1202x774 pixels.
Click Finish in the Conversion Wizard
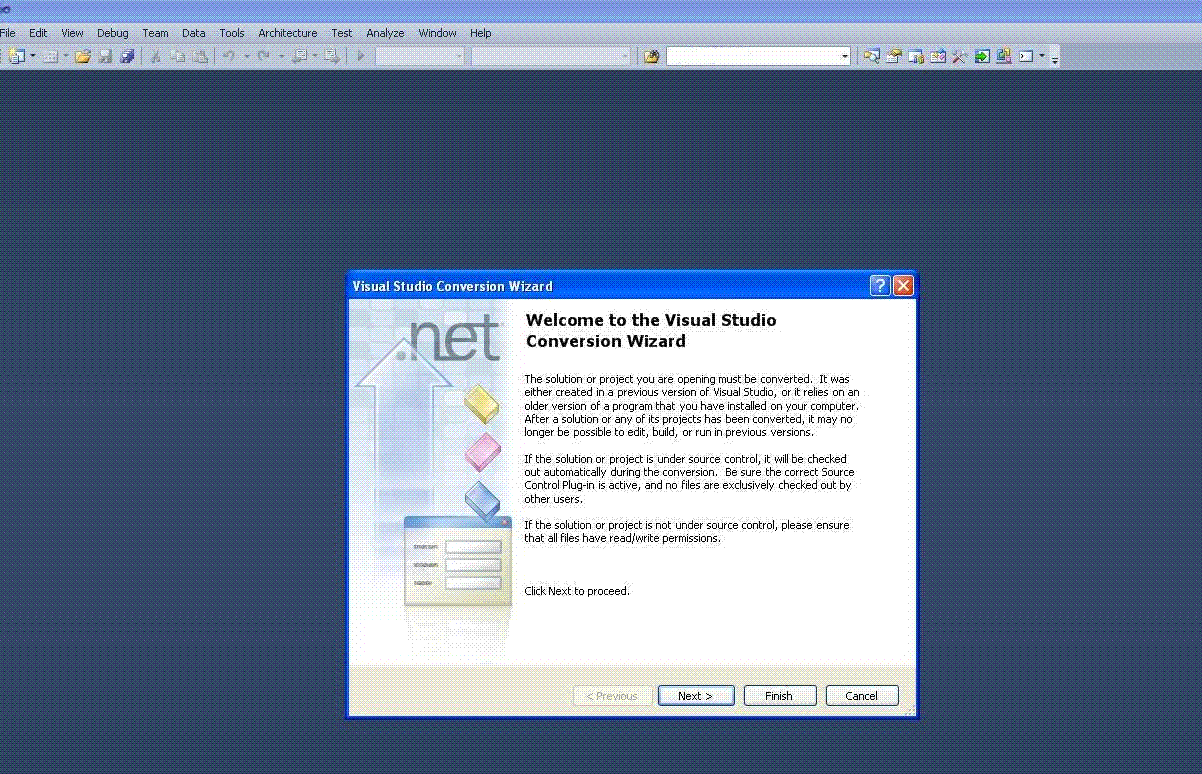pos(779,696)
